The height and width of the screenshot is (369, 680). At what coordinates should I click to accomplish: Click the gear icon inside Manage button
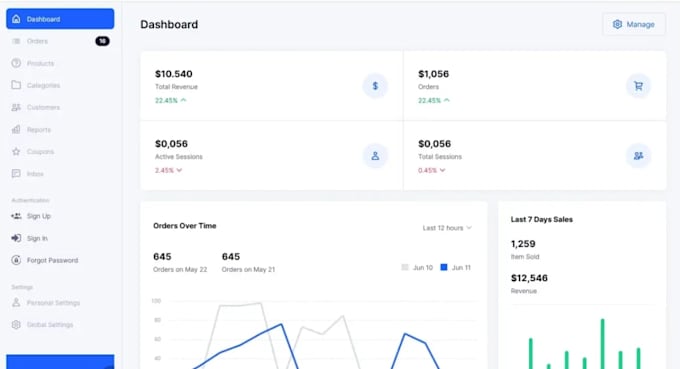617,24
